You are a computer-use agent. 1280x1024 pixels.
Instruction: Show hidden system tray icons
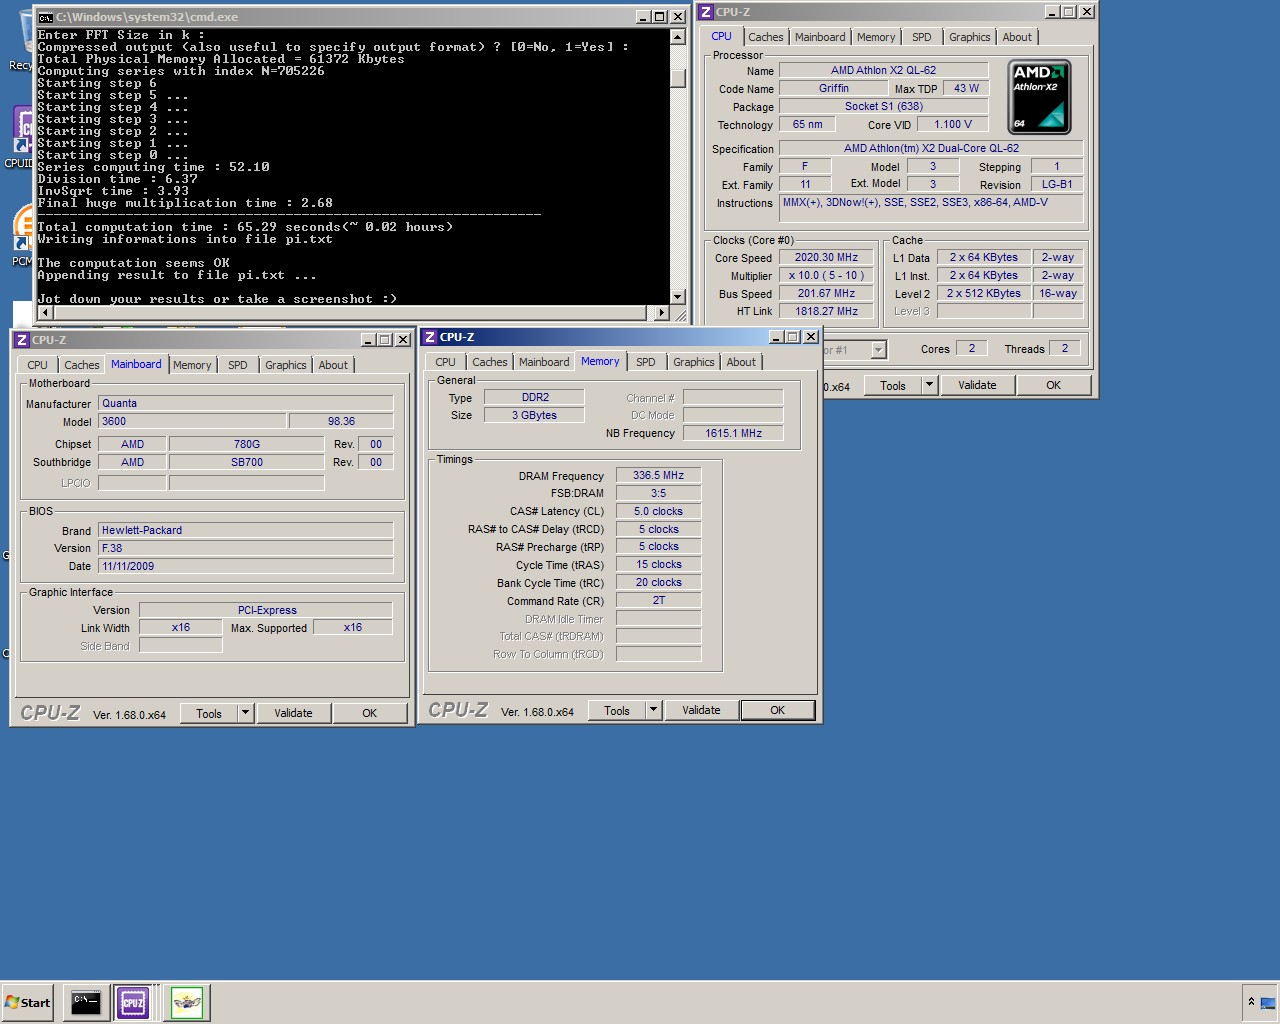click(1250, 1002)
